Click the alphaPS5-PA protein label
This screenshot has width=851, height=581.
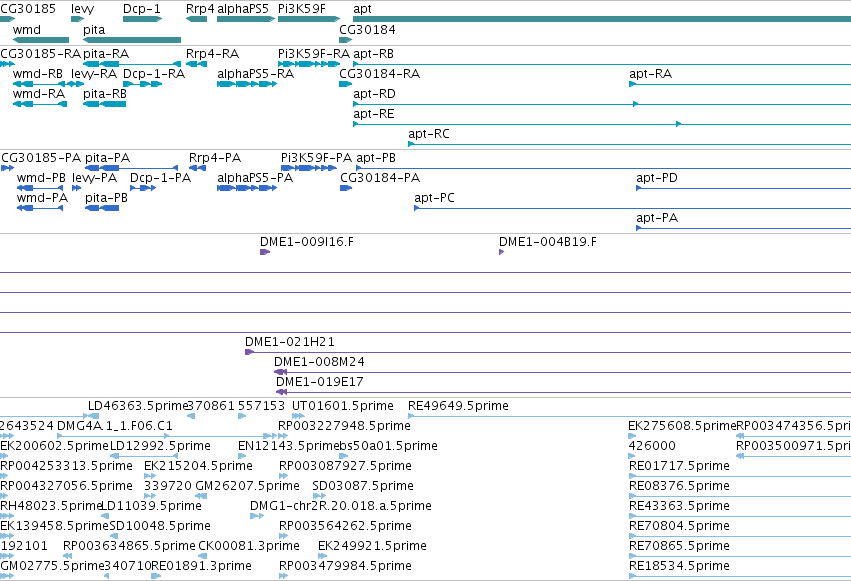[x=255, y=178]
